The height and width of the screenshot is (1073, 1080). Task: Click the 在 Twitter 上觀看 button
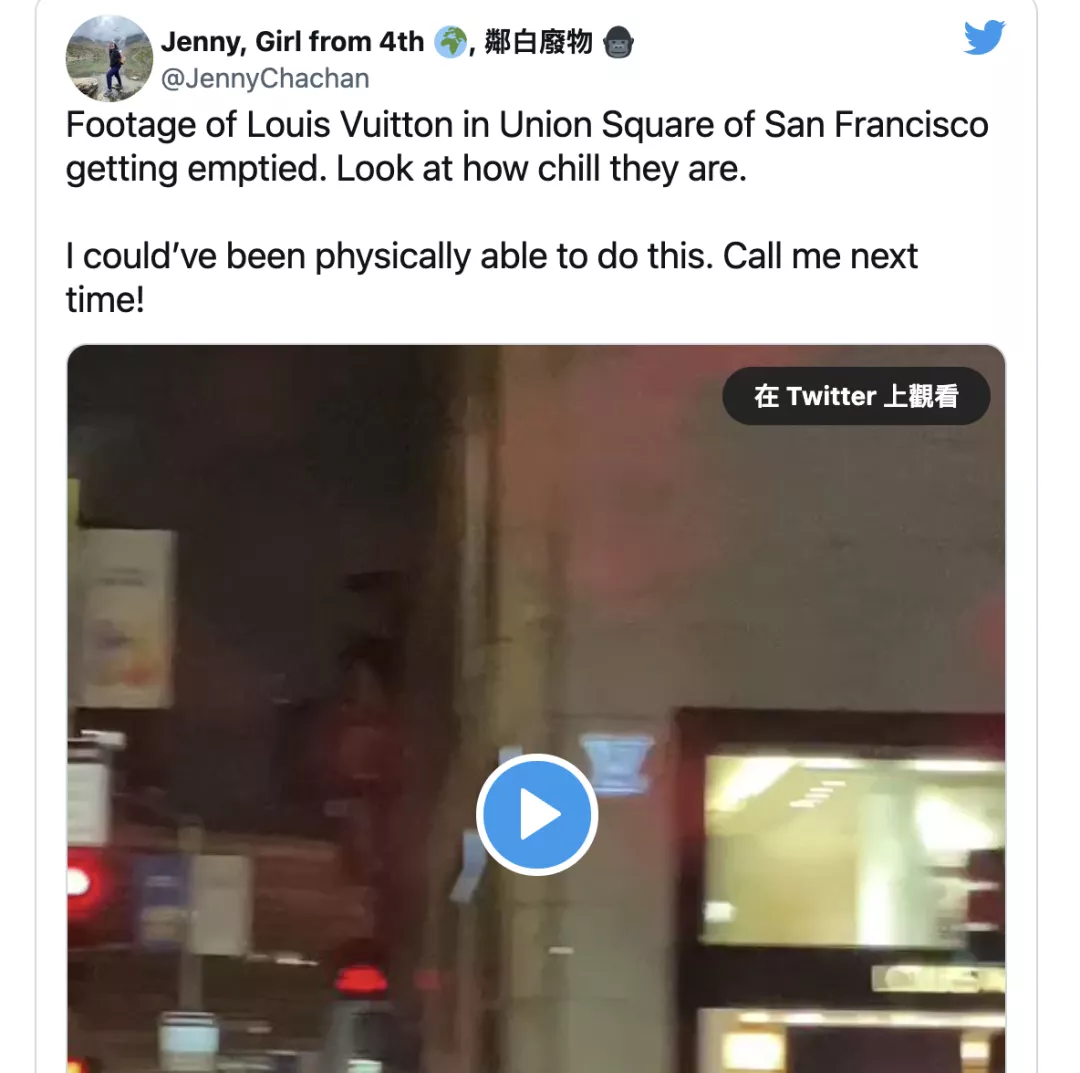[855, 396]
